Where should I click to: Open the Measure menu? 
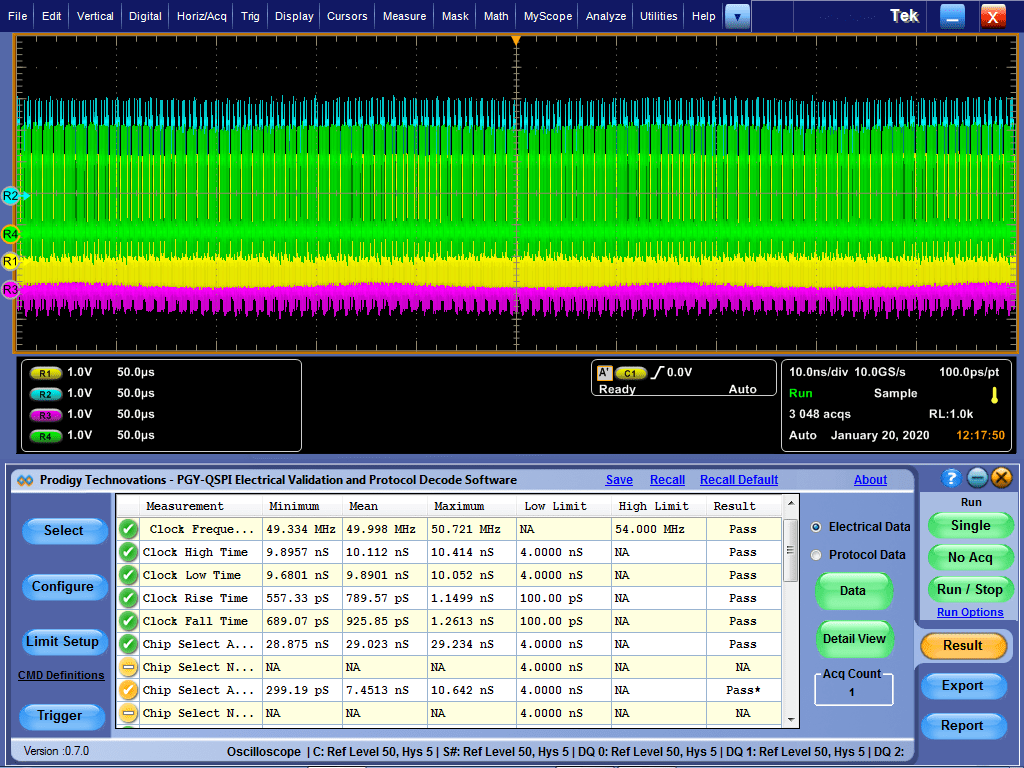[x=404, y=16]
